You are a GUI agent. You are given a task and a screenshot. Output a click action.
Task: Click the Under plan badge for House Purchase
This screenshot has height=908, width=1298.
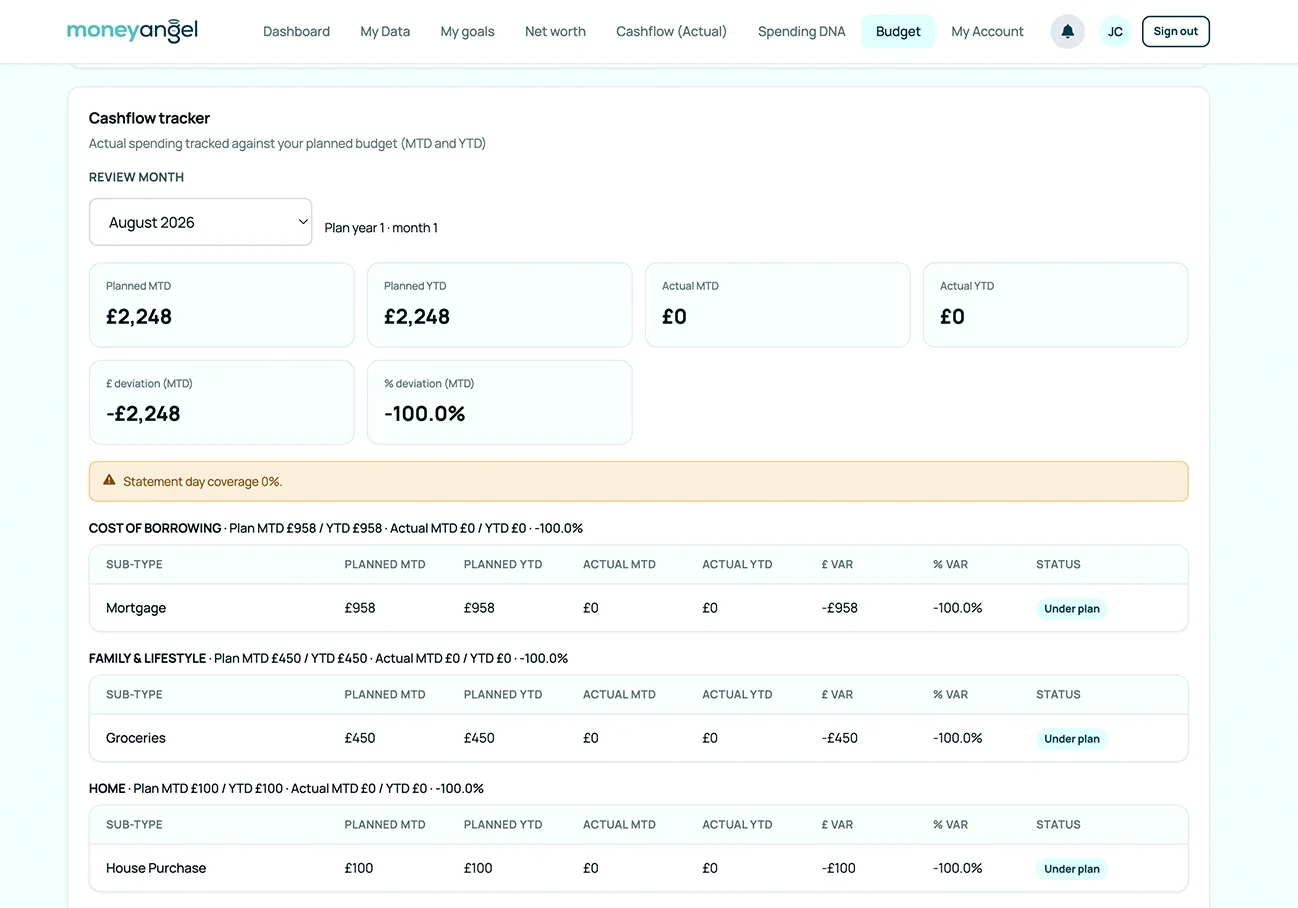click(x=1071, y=868)
